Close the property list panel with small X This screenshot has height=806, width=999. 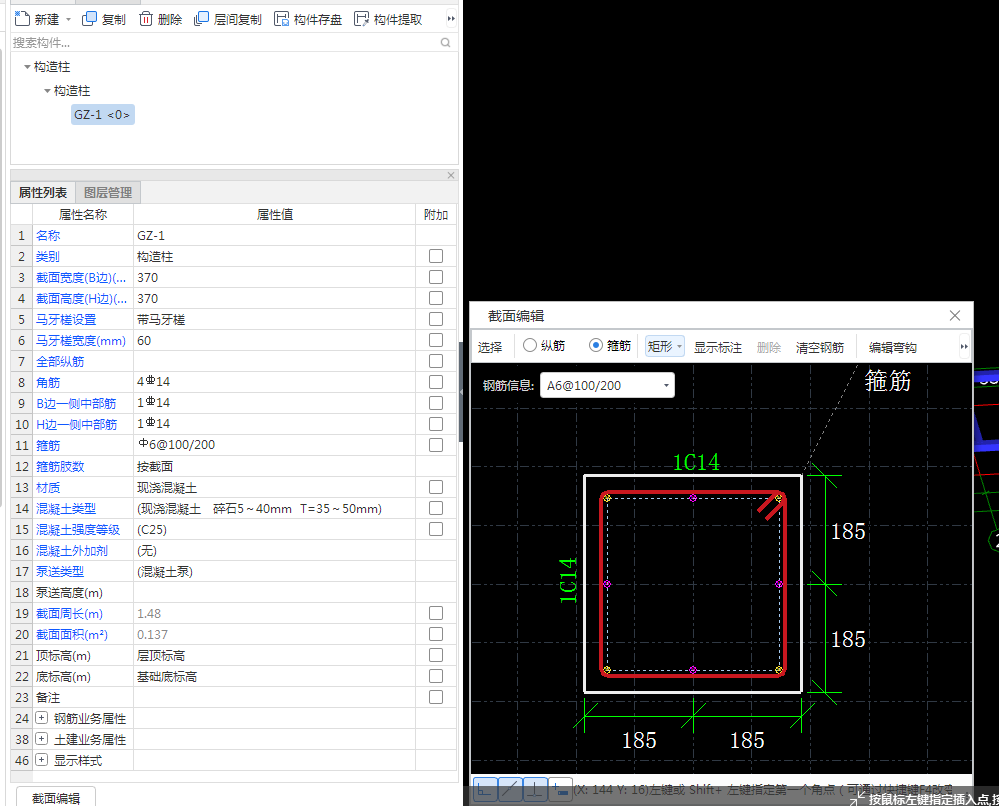click(x=451, y=175)
